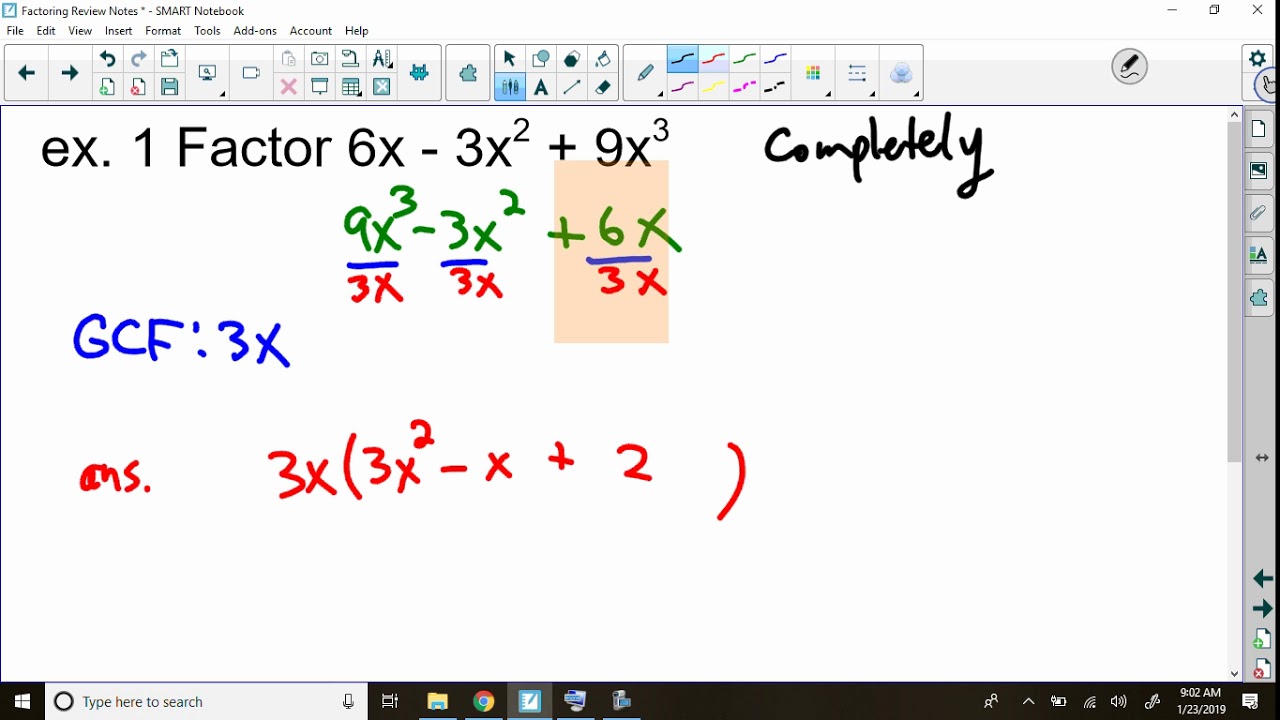This screenshot has width=1280, height=720.
Task: Select the arrow selection tool
Action: tap(510, 58)
